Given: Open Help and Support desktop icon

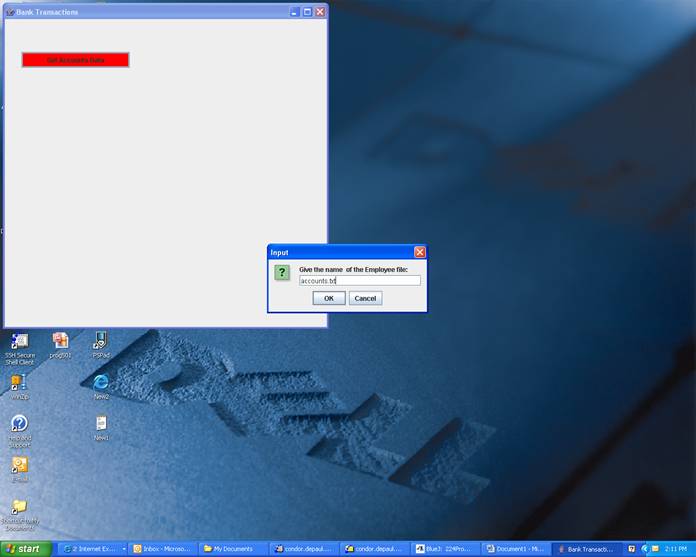Looking at the screenshot, I should pos(18,424).
